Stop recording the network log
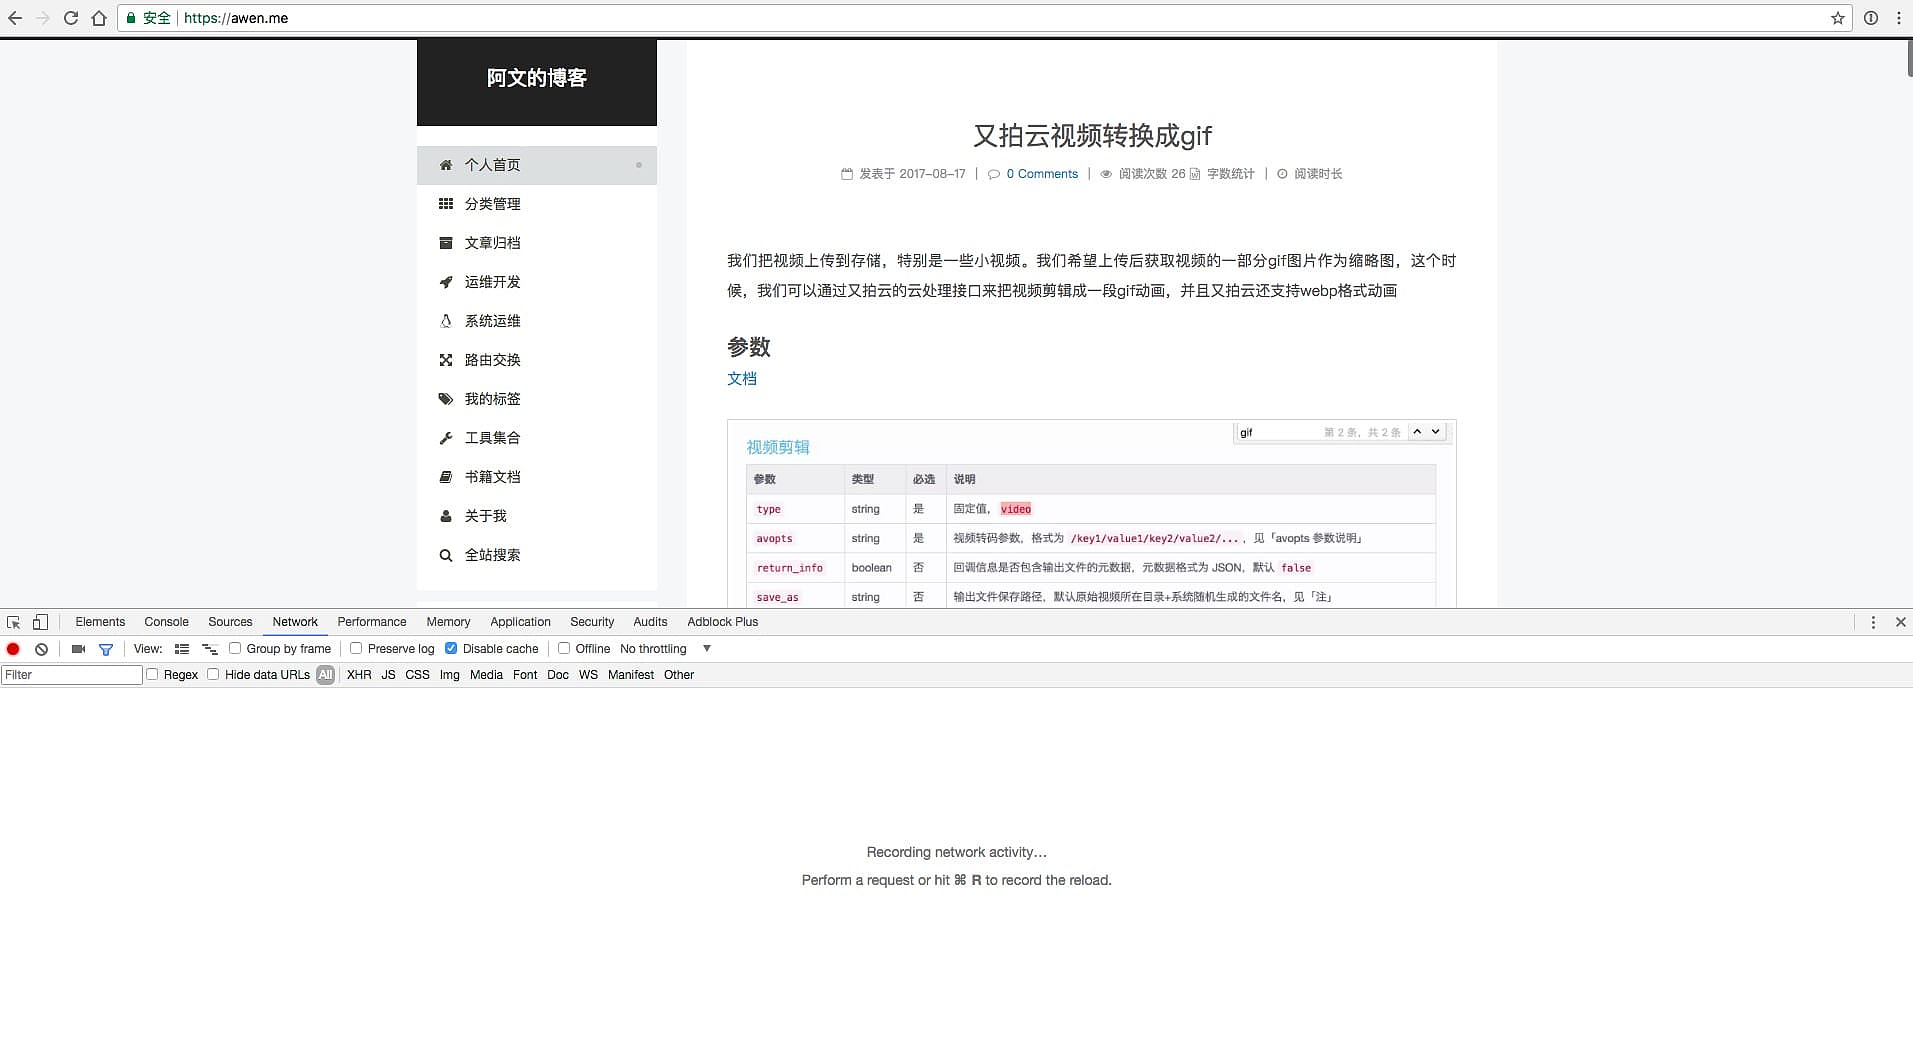The image size is (1913, 1042). tap(13, 649)
